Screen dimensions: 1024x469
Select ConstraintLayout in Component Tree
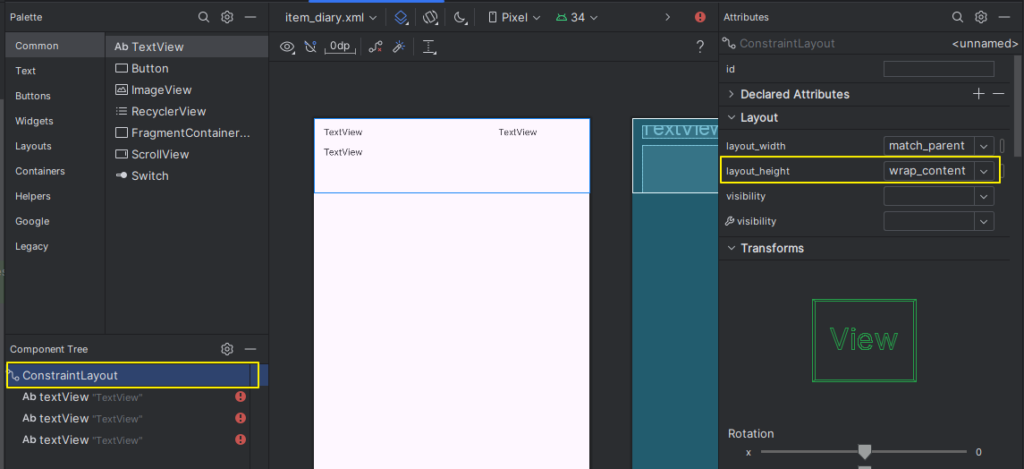(137, 376)
